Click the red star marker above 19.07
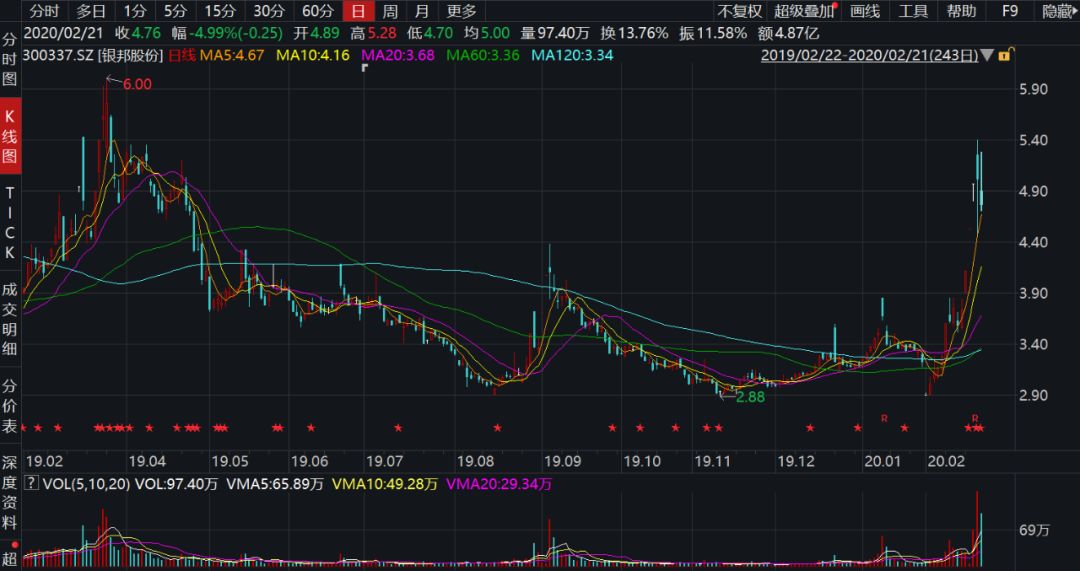Image resolution: width=1080 pixels, height=571 pixels. [398, 428]
